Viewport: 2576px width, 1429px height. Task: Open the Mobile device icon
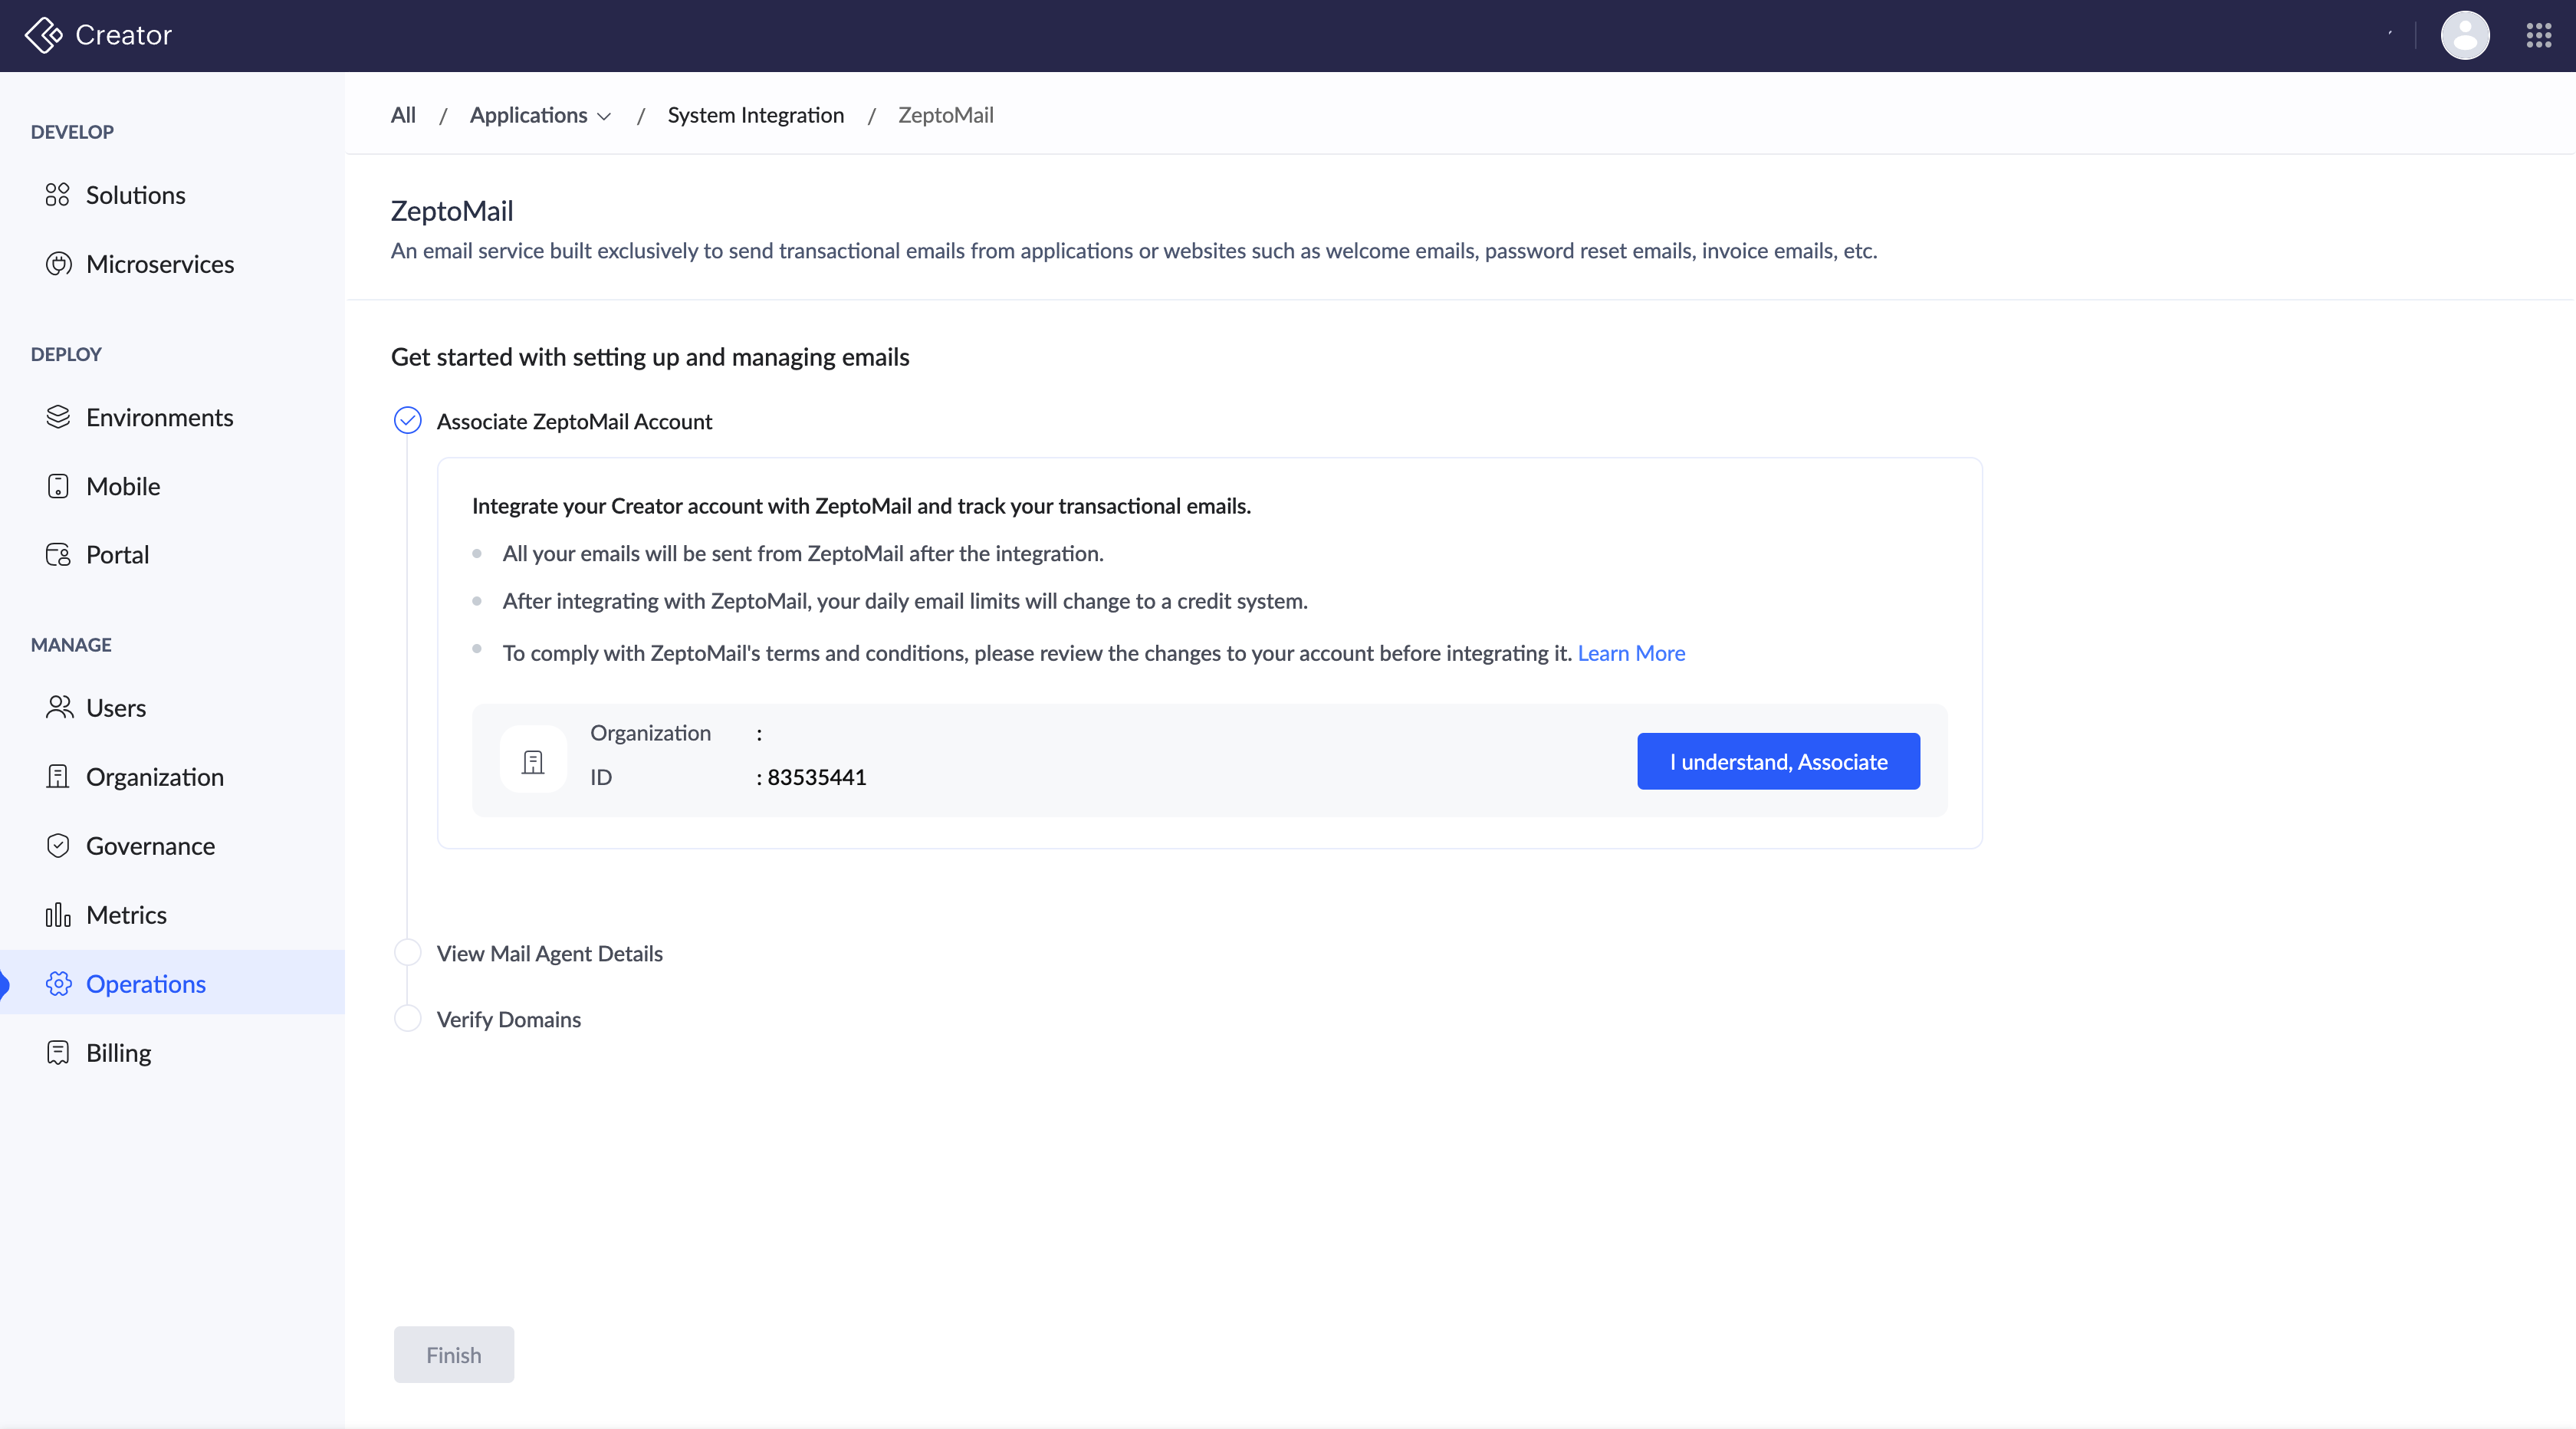pyautogui.click(x=58, y=486)
